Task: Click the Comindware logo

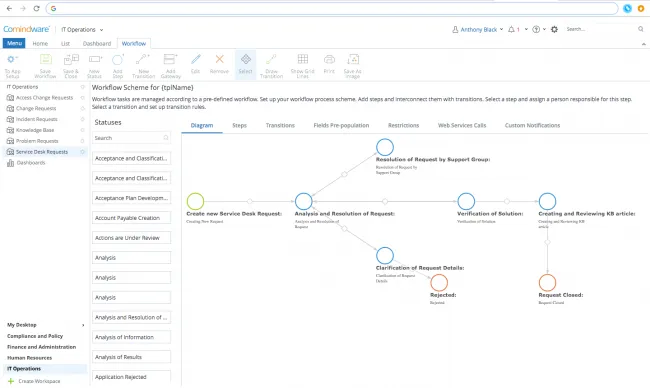Action: 27,29
